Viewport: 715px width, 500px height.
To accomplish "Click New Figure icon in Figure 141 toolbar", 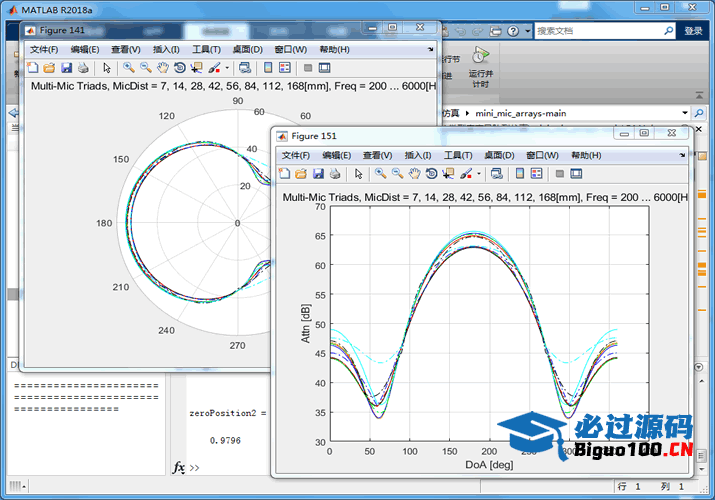I will pos(33,68).
